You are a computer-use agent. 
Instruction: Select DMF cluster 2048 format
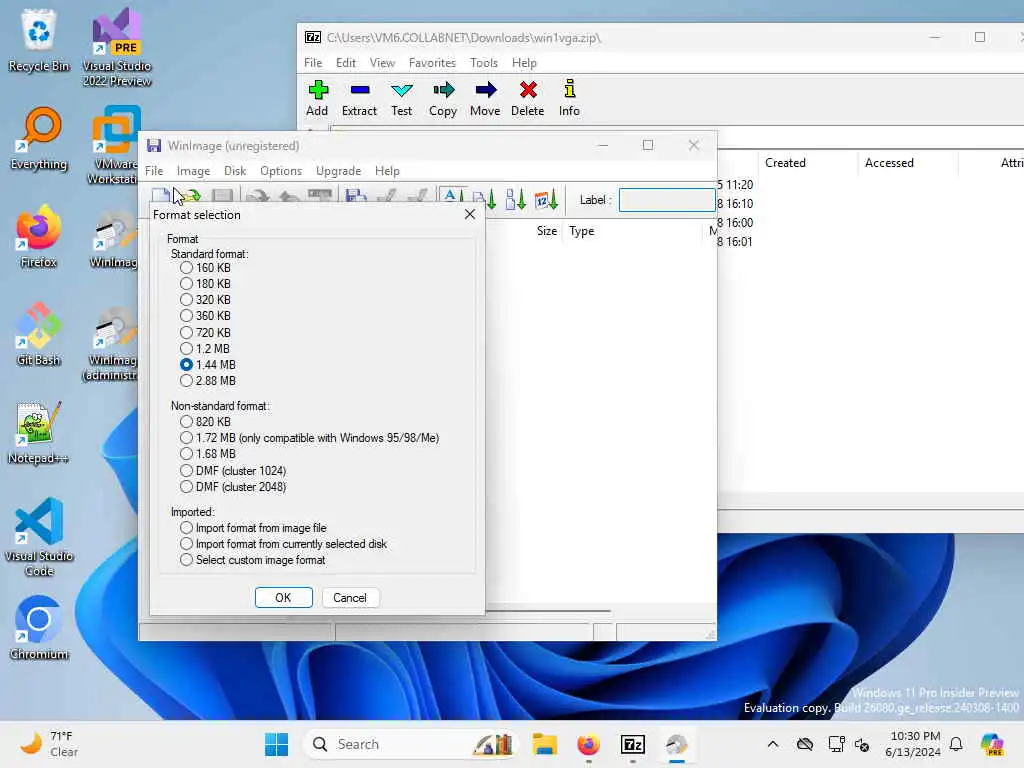tap(233, 487)
